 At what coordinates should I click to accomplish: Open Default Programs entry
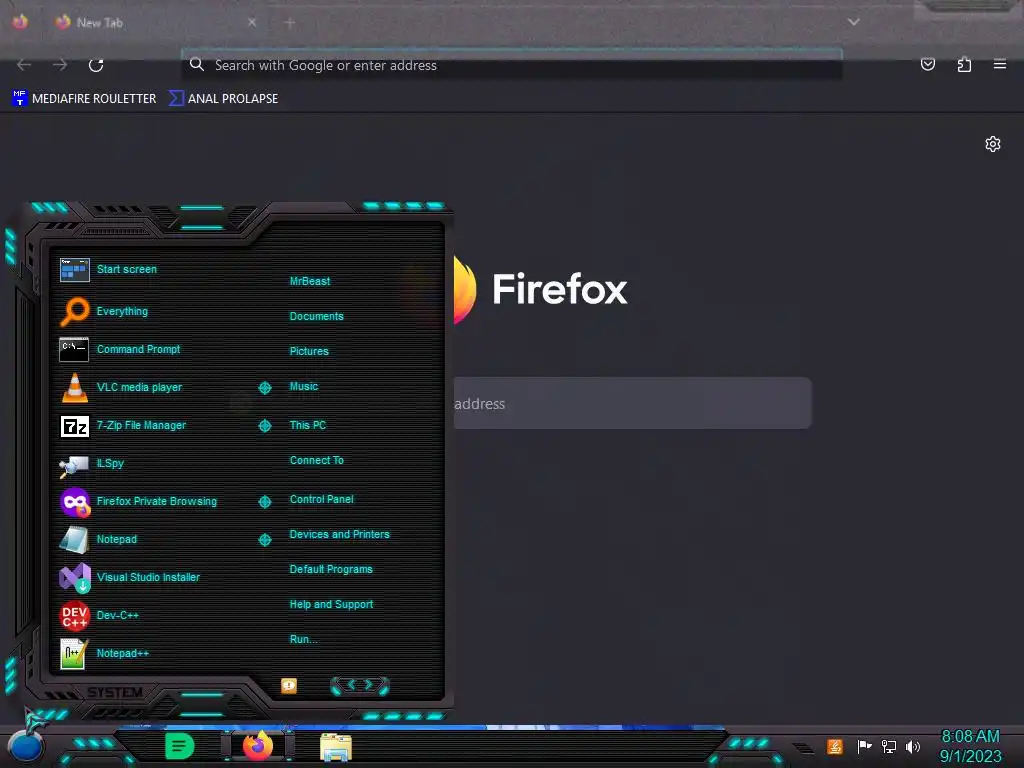[x=331, y=569]
